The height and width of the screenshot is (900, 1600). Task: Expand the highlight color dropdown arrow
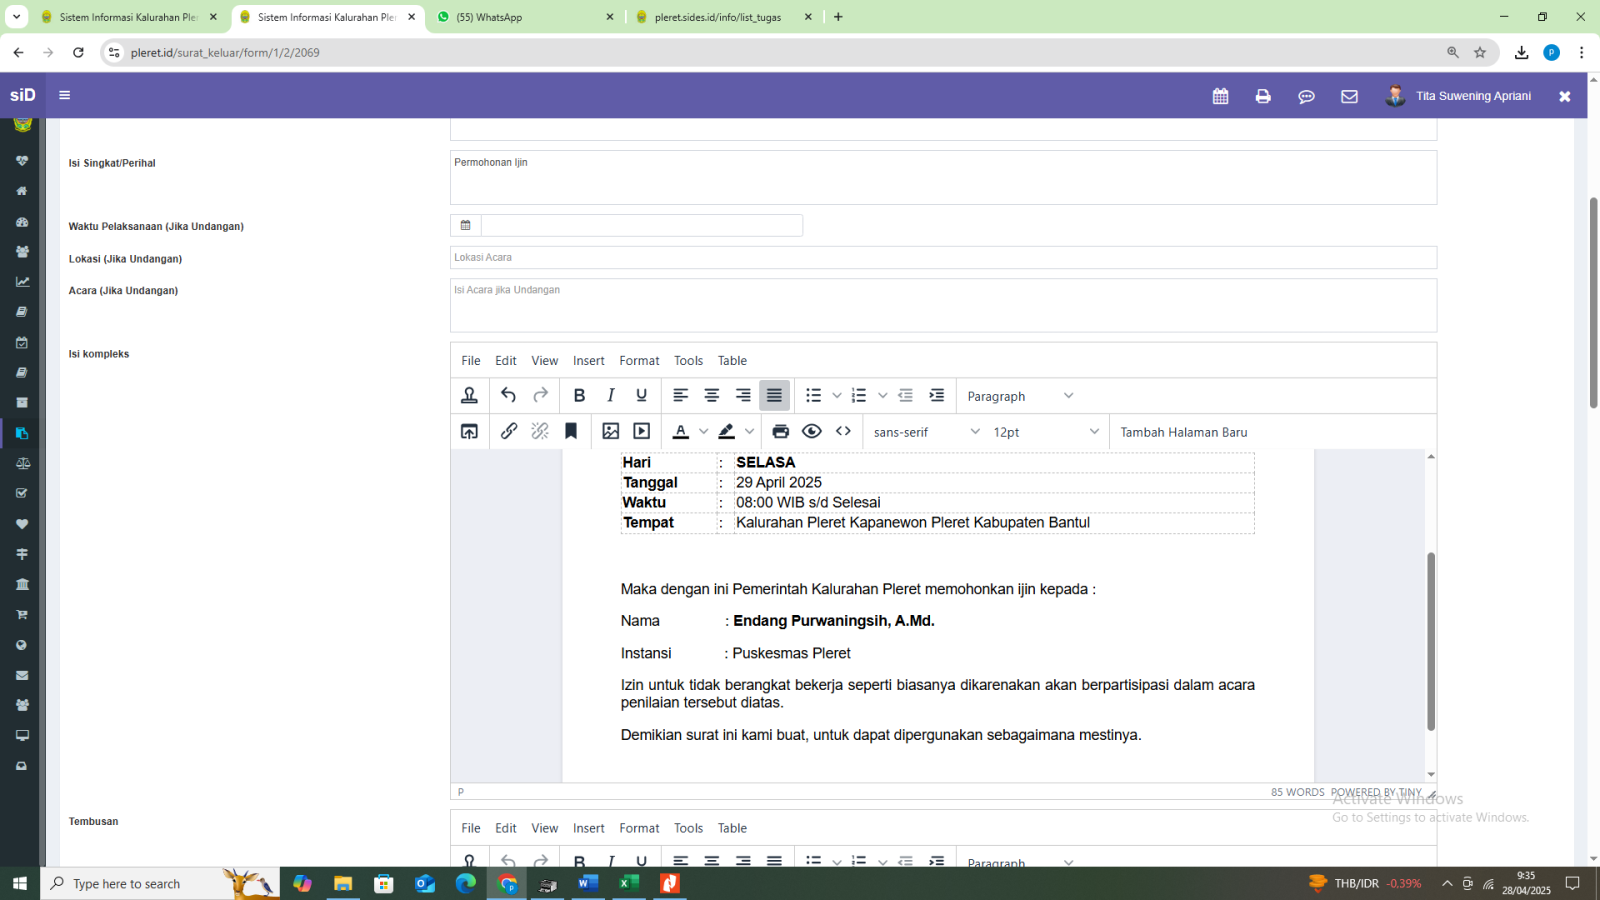click(x=749, y=432)
